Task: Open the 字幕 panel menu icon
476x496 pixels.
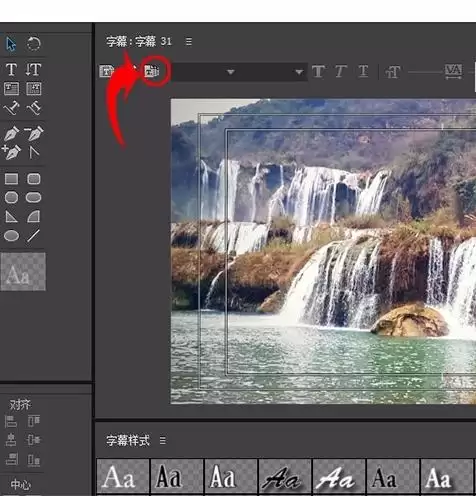Action: point(189,42)
